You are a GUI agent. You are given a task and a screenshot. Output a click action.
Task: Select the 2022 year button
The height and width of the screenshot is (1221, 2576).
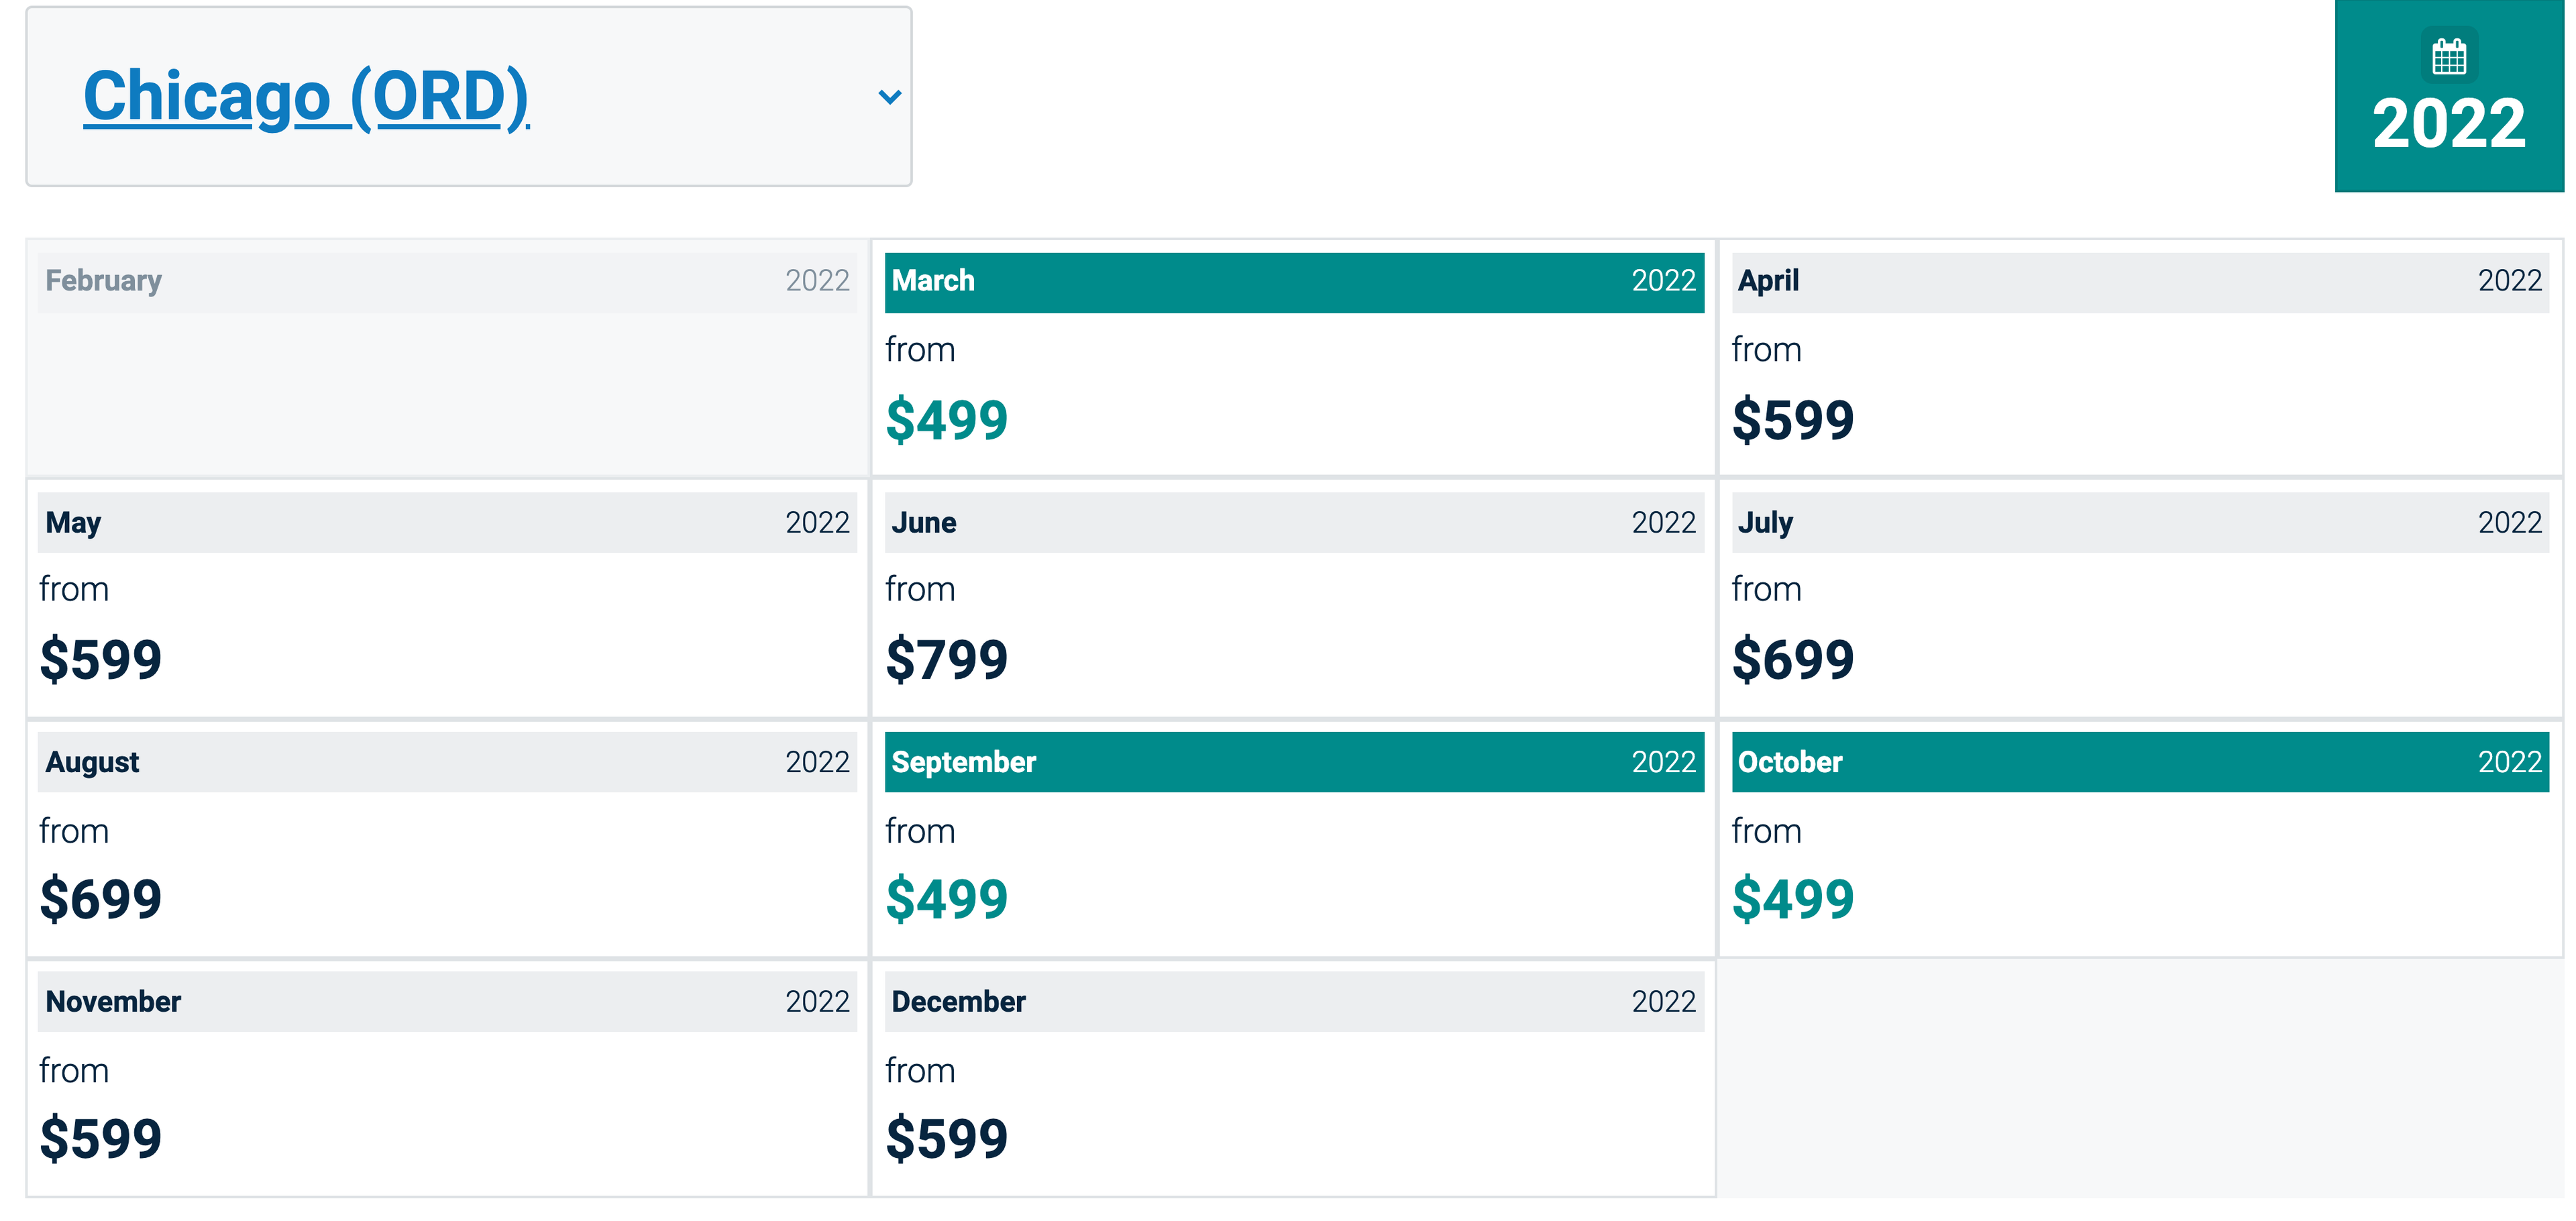pos(2448,123)
